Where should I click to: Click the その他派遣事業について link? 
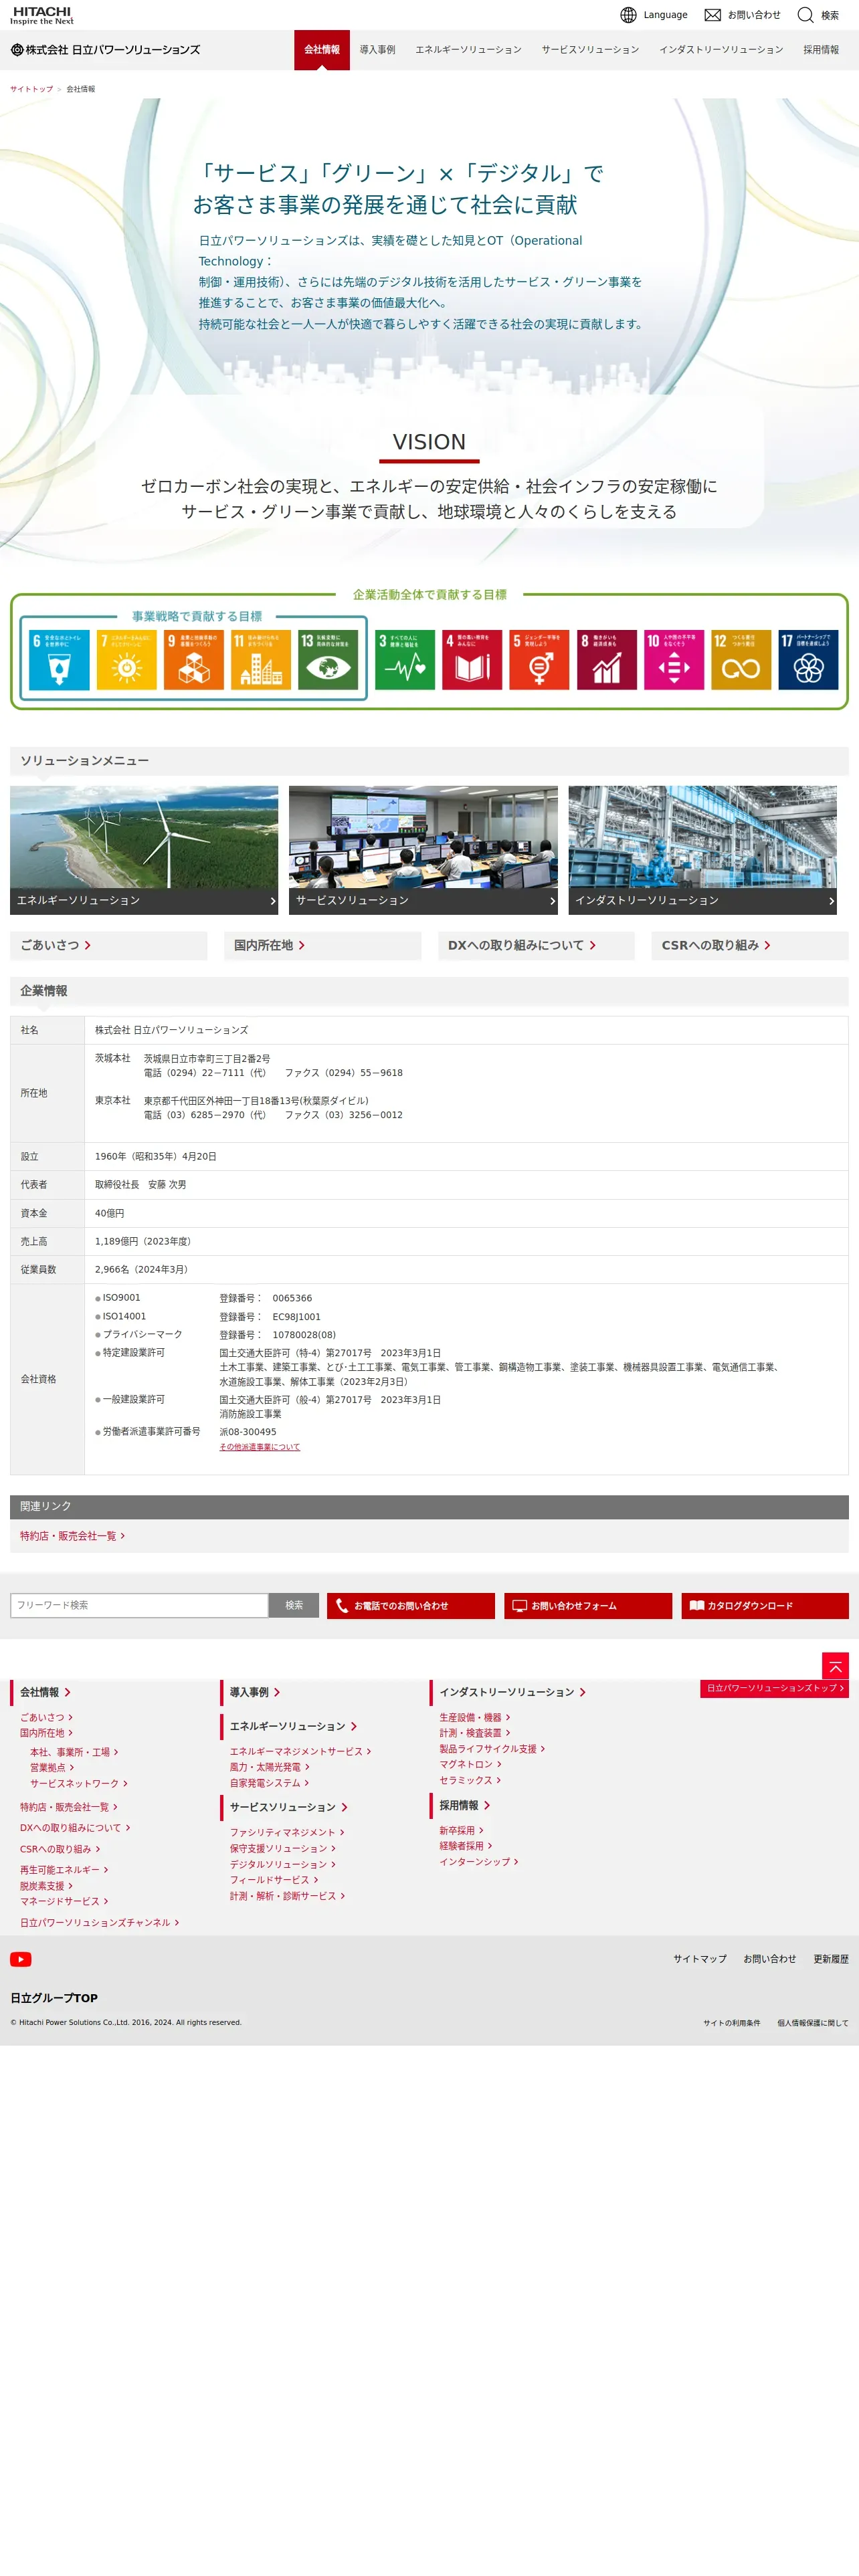[x=260, y=1447]
